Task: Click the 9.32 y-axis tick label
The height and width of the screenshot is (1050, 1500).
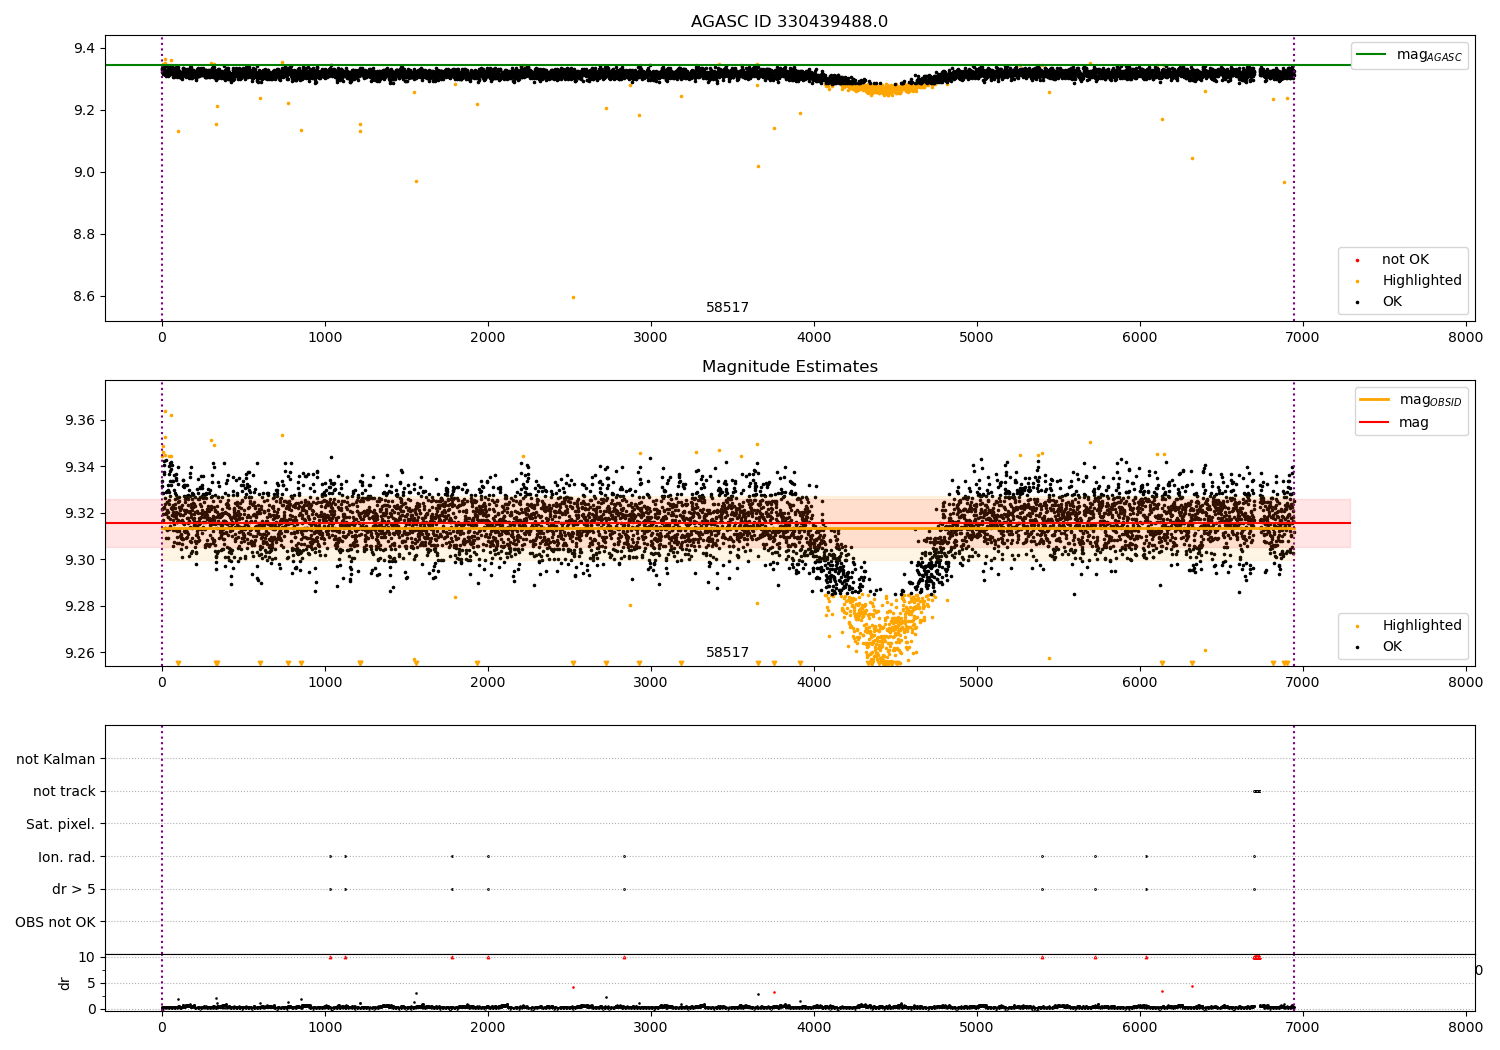Action: point(81,514)
